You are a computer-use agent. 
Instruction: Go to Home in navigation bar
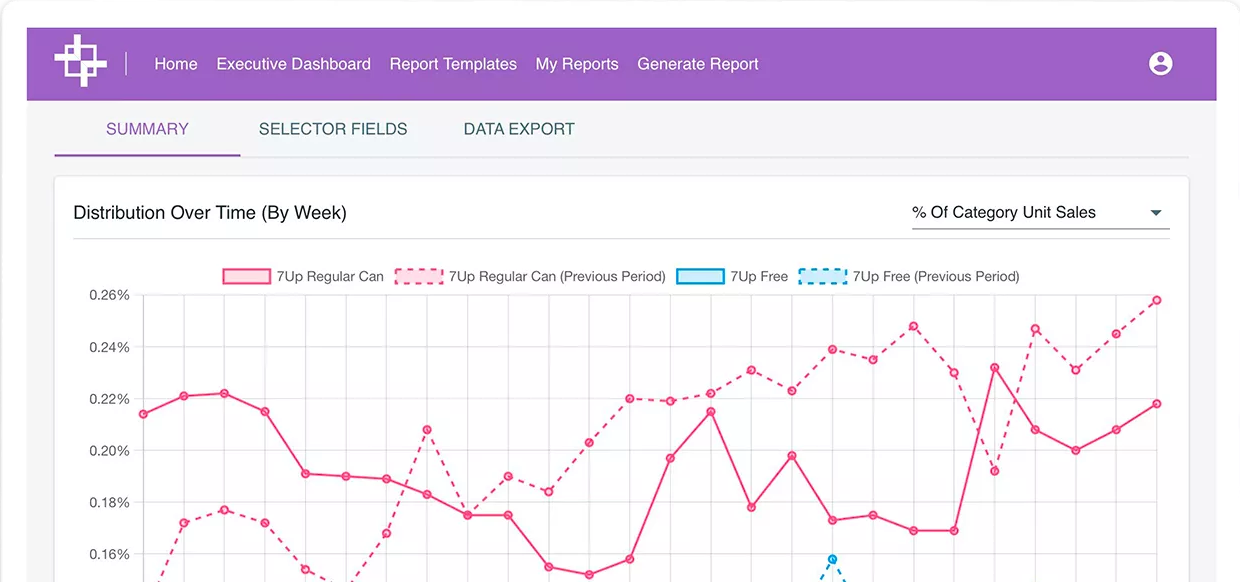pos(176,64)
